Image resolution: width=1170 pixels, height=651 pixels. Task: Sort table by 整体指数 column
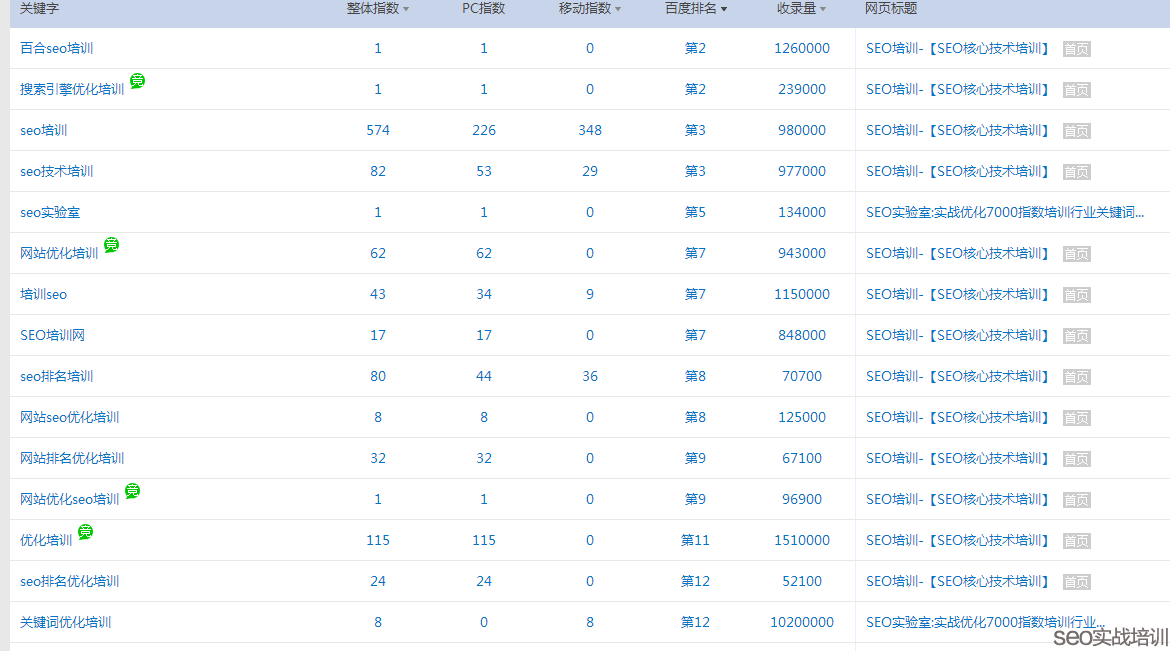378,9
